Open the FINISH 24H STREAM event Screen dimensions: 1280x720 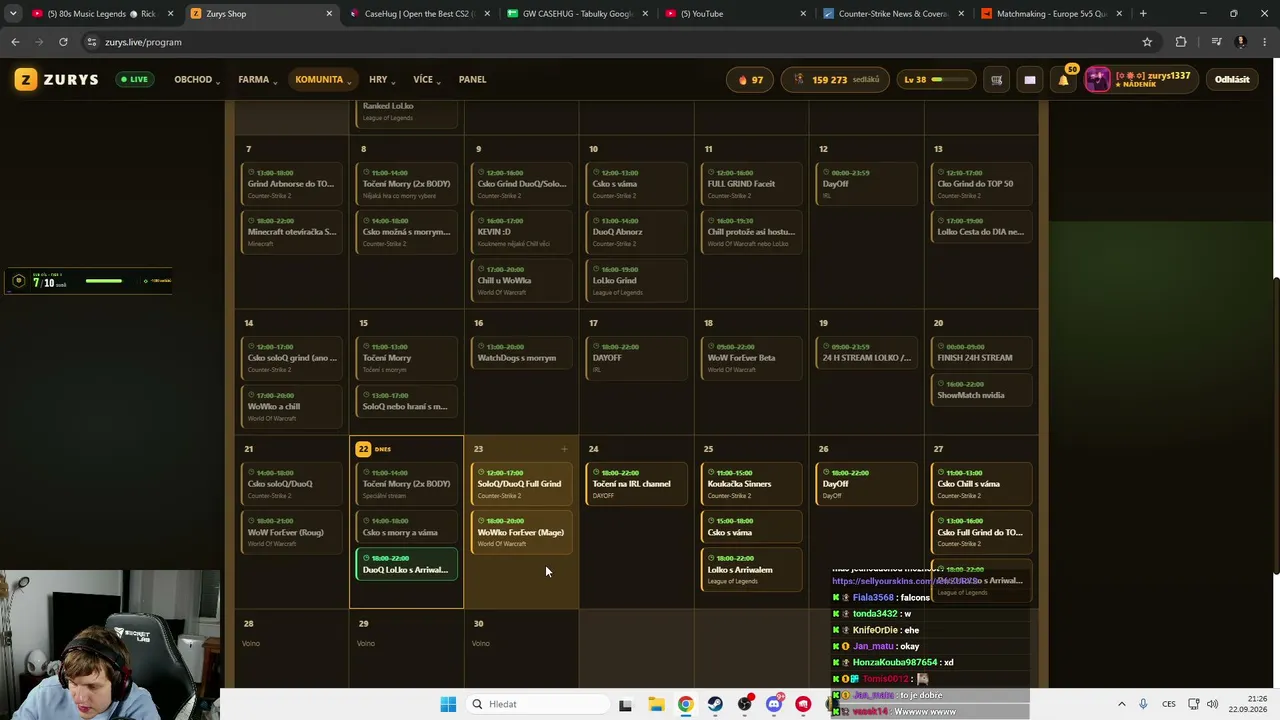(981, 353)
